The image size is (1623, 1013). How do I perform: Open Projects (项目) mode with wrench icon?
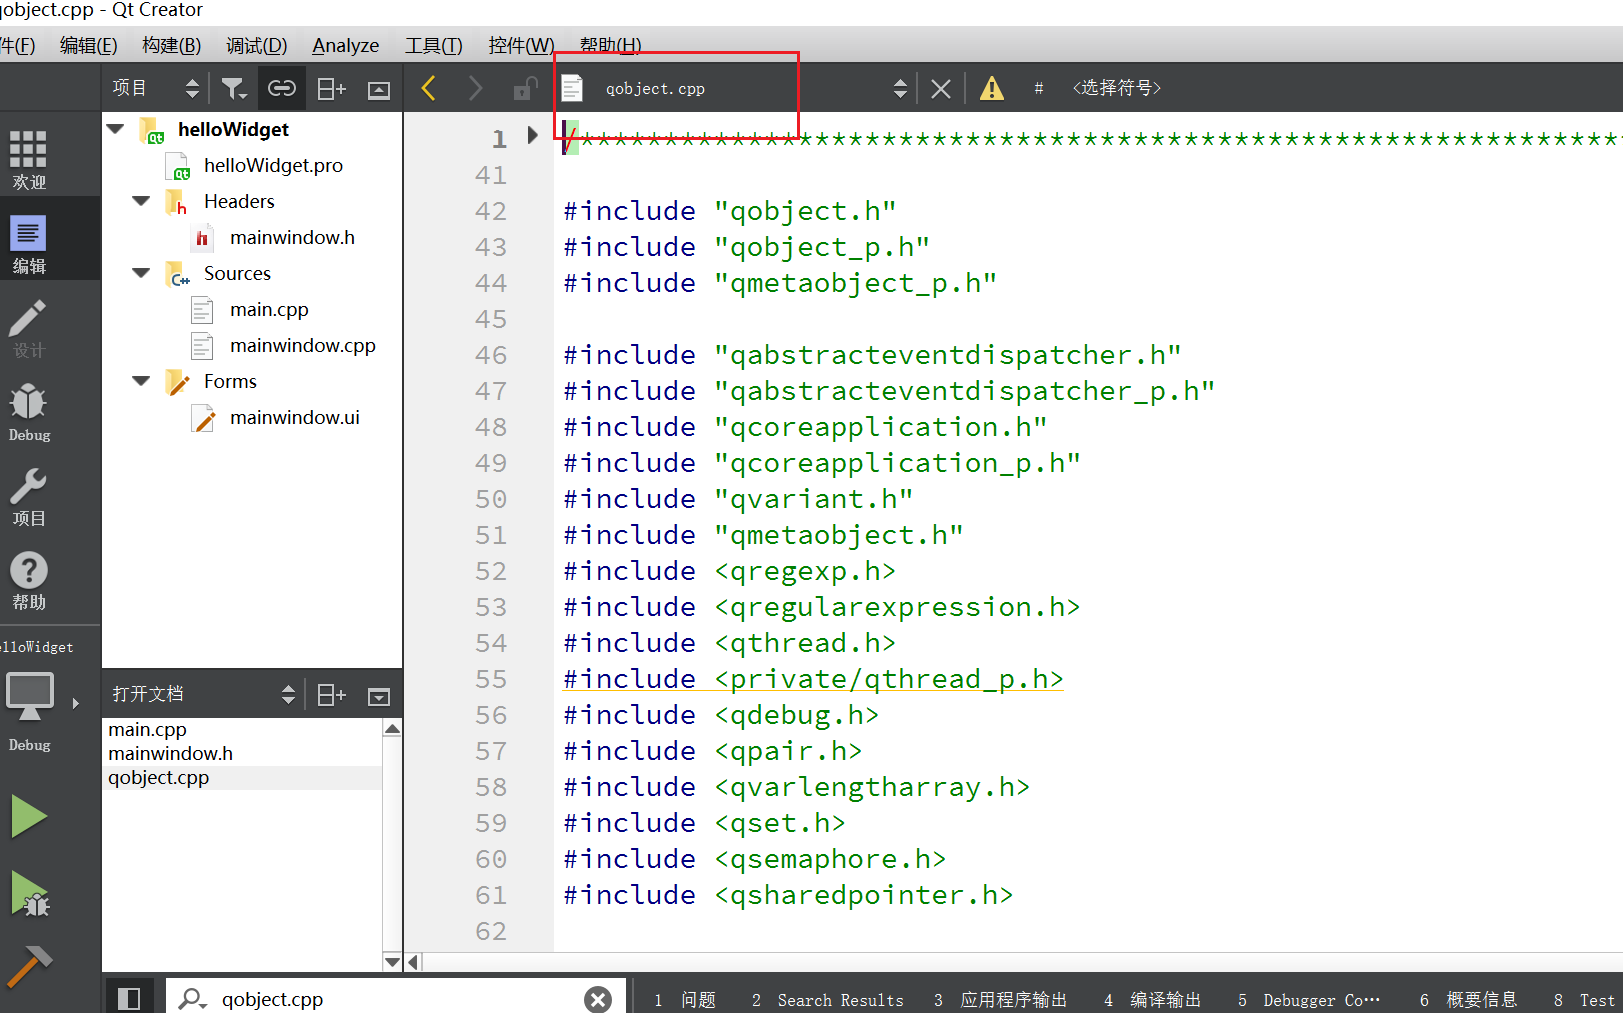tap(29, 495)
